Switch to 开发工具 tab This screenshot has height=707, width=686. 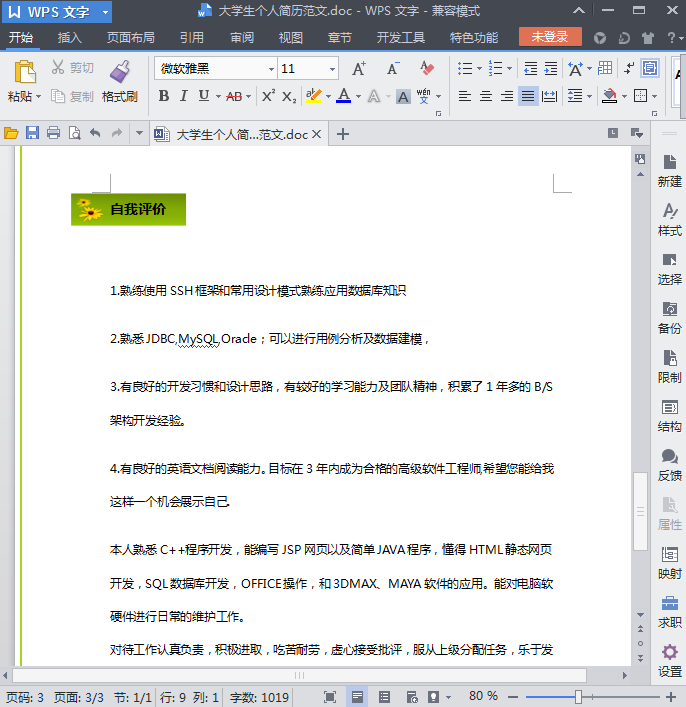pos(401,37)
